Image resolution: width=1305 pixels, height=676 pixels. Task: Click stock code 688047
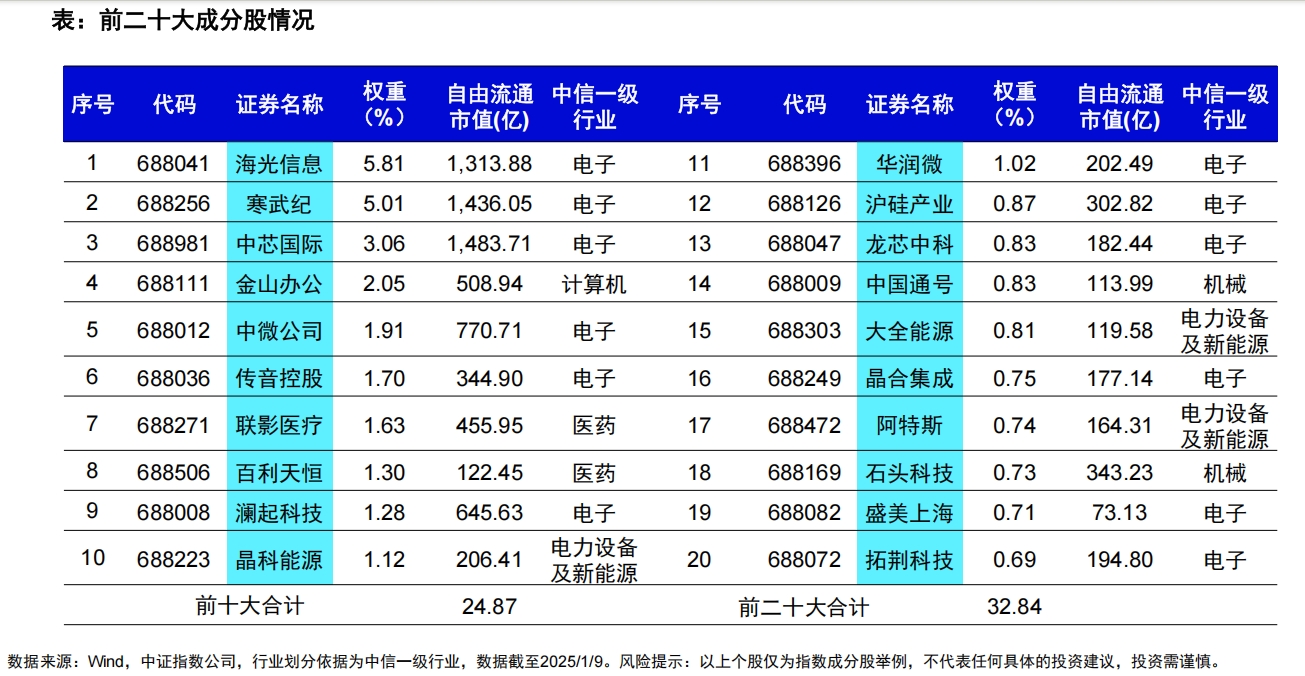805,244
